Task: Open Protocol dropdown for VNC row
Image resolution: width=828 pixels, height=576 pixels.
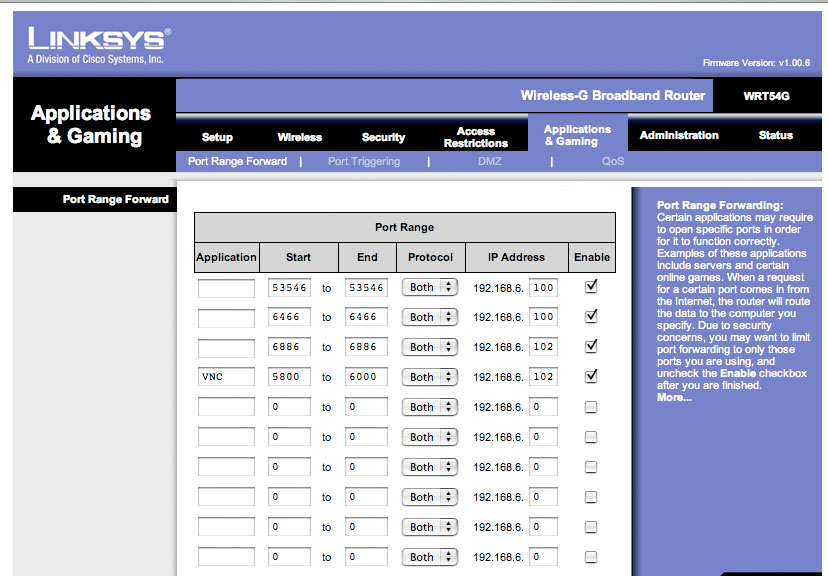Action: tap(430, 377)
